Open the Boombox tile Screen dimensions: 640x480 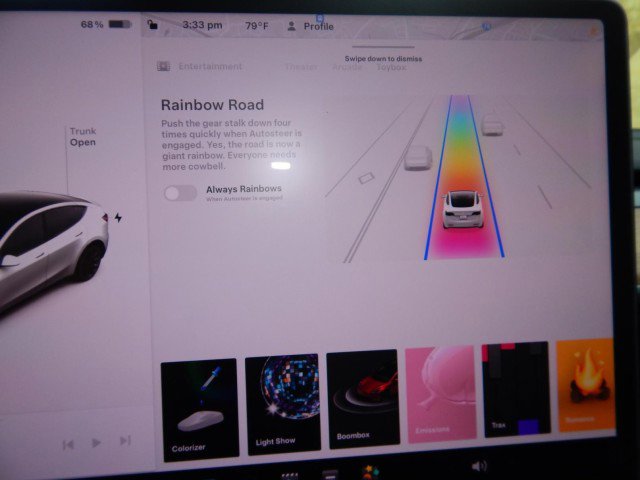tap(362, 398)
